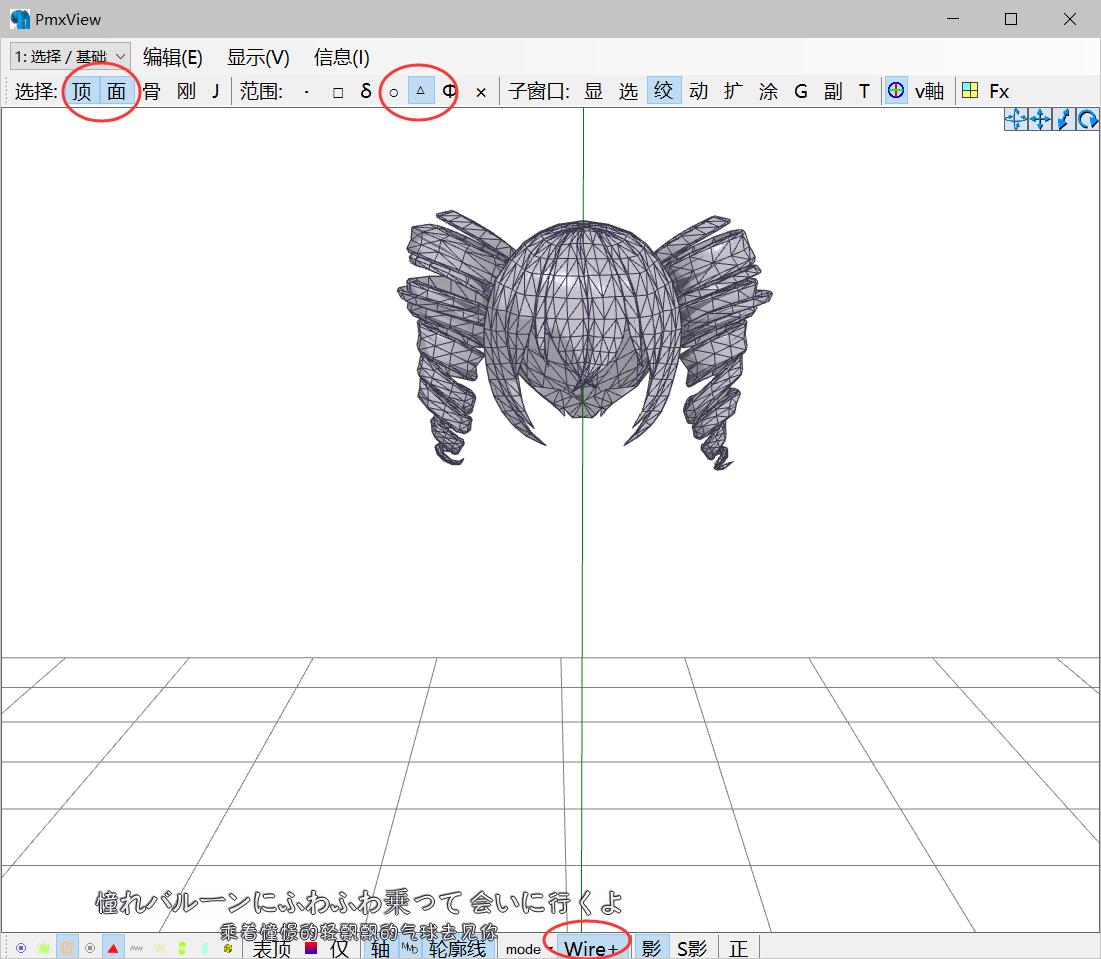1101x959 pixels.
Task: Click the Fx button
Action: click(x=999, y=91)
